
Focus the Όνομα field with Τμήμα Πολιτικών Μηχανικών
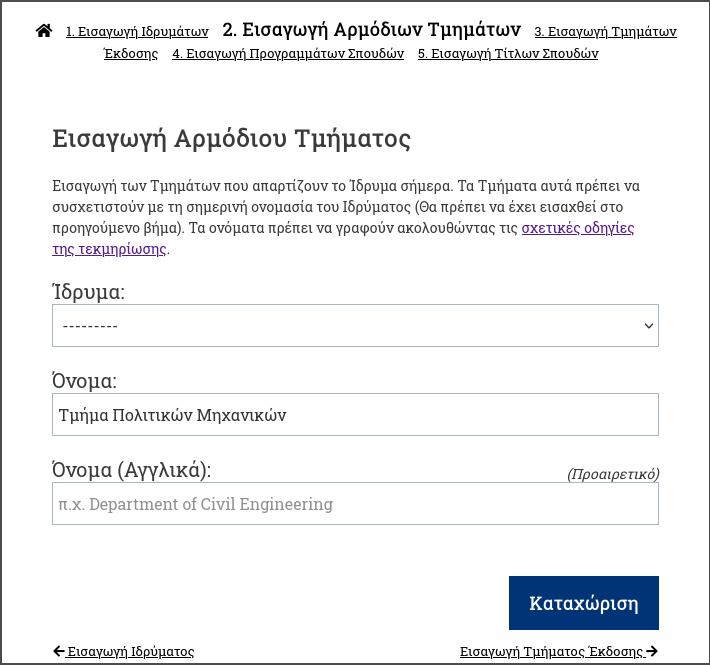(x=355, y=415)
